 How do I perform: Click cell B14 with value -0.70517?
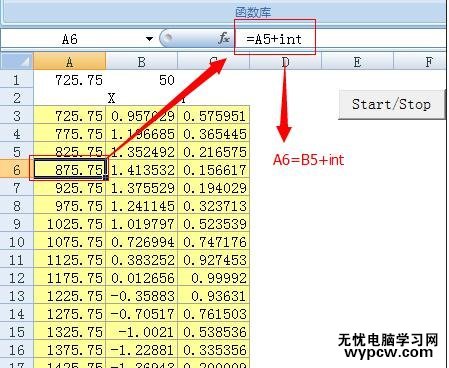click(142, 314)
